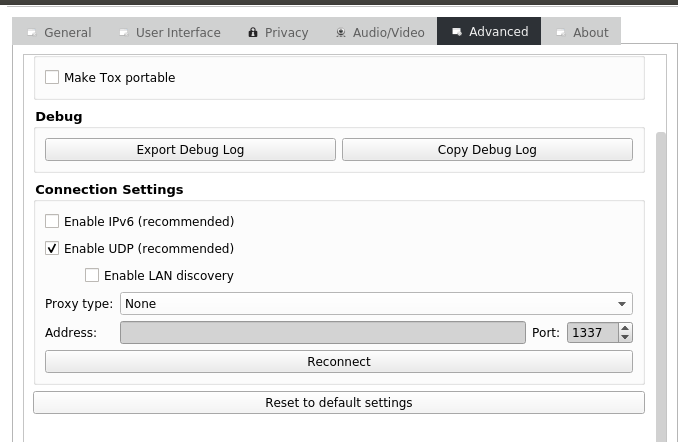Click Copy Debug Log button
The height and width of the screenshot is (442, 678).
coord(487,150)
